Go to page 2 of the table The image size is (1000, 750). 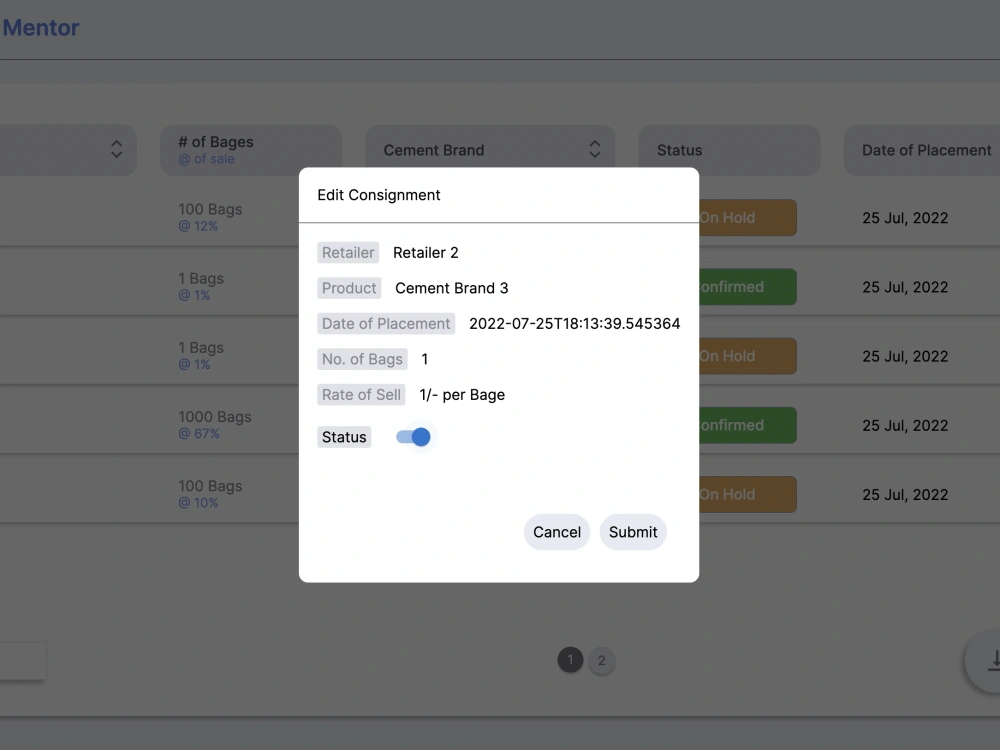[x=601, y=660]
